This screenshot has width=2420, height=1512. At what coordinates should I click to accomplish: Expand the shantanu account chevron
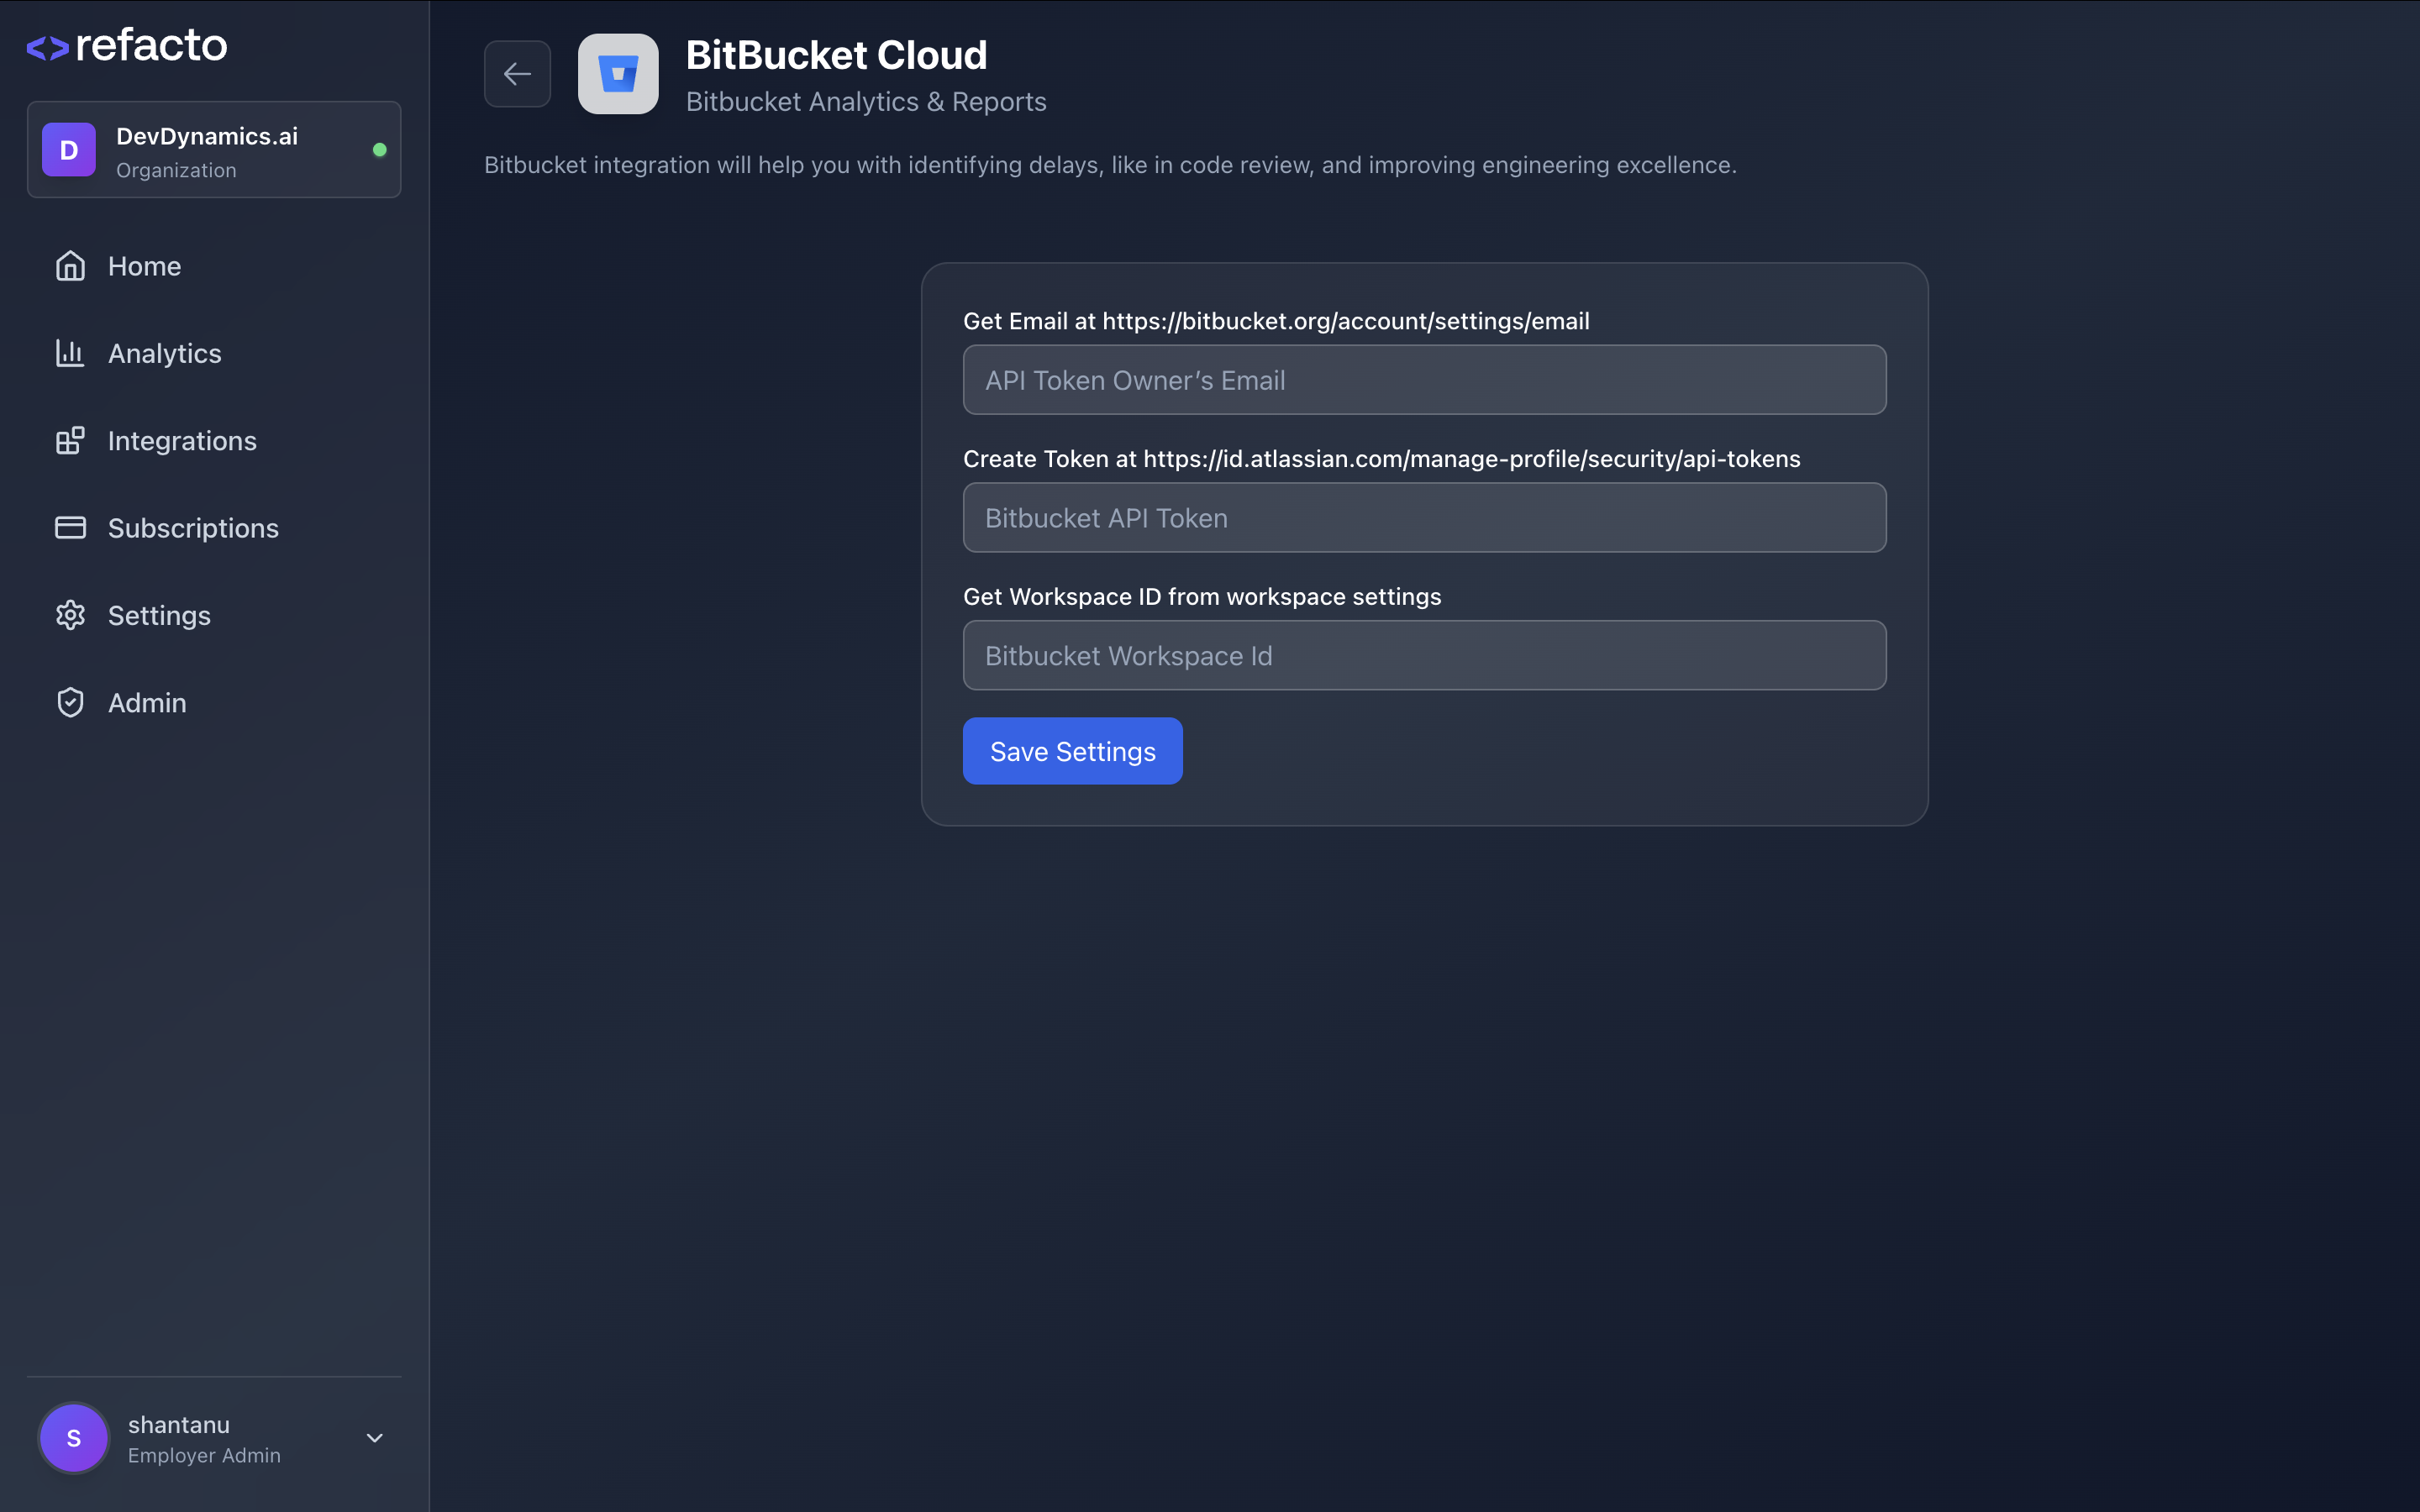pos(374,1437)
